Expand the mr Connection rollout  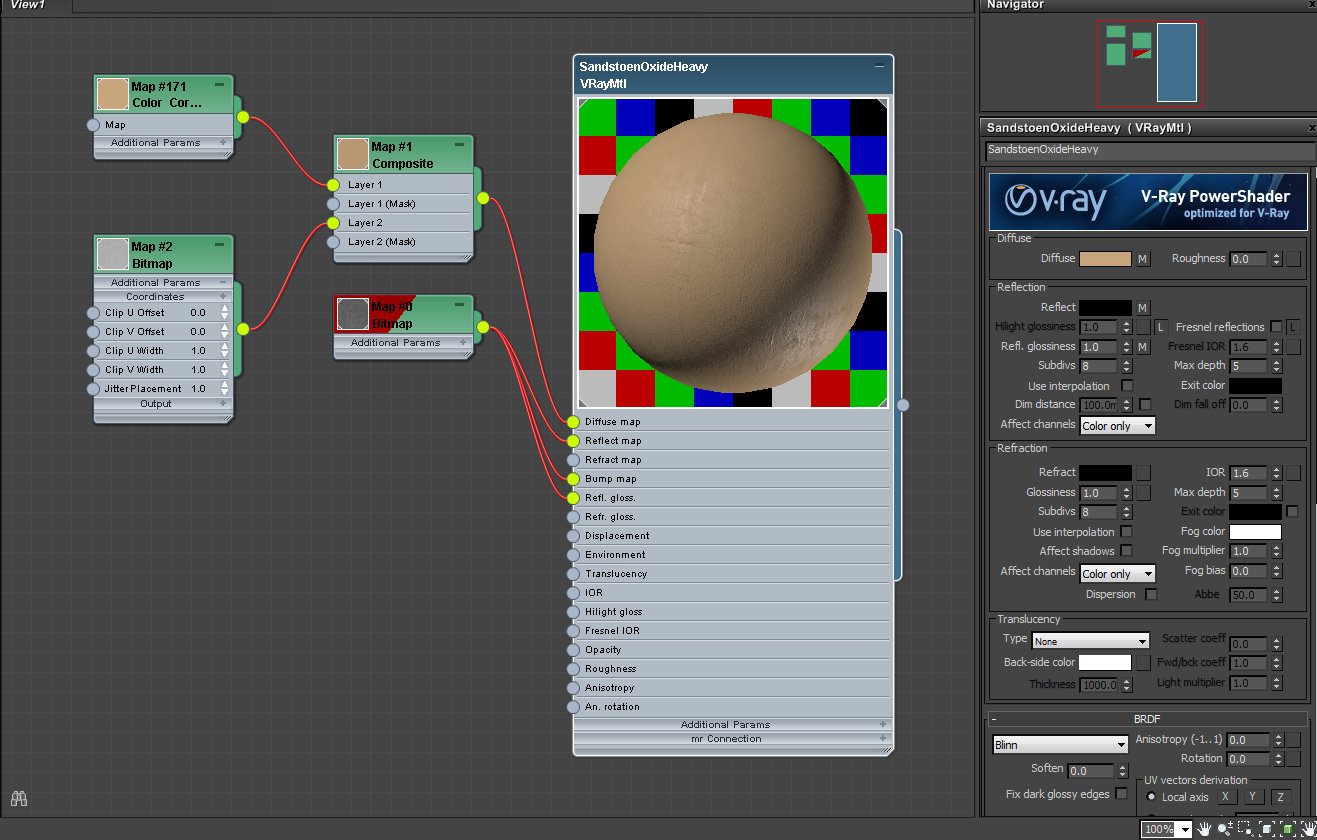point(733,739)
